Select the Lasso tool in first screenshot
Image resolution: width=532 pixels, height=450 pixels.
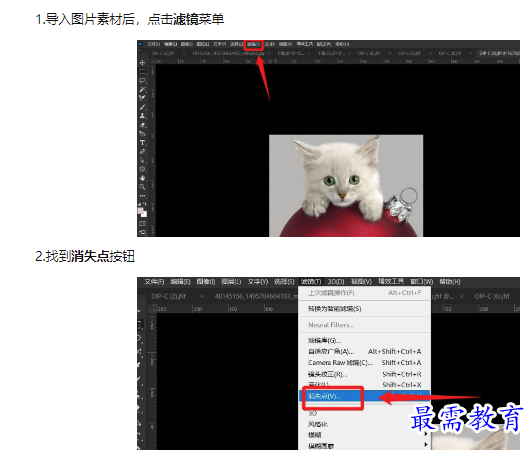pos(142,80)
